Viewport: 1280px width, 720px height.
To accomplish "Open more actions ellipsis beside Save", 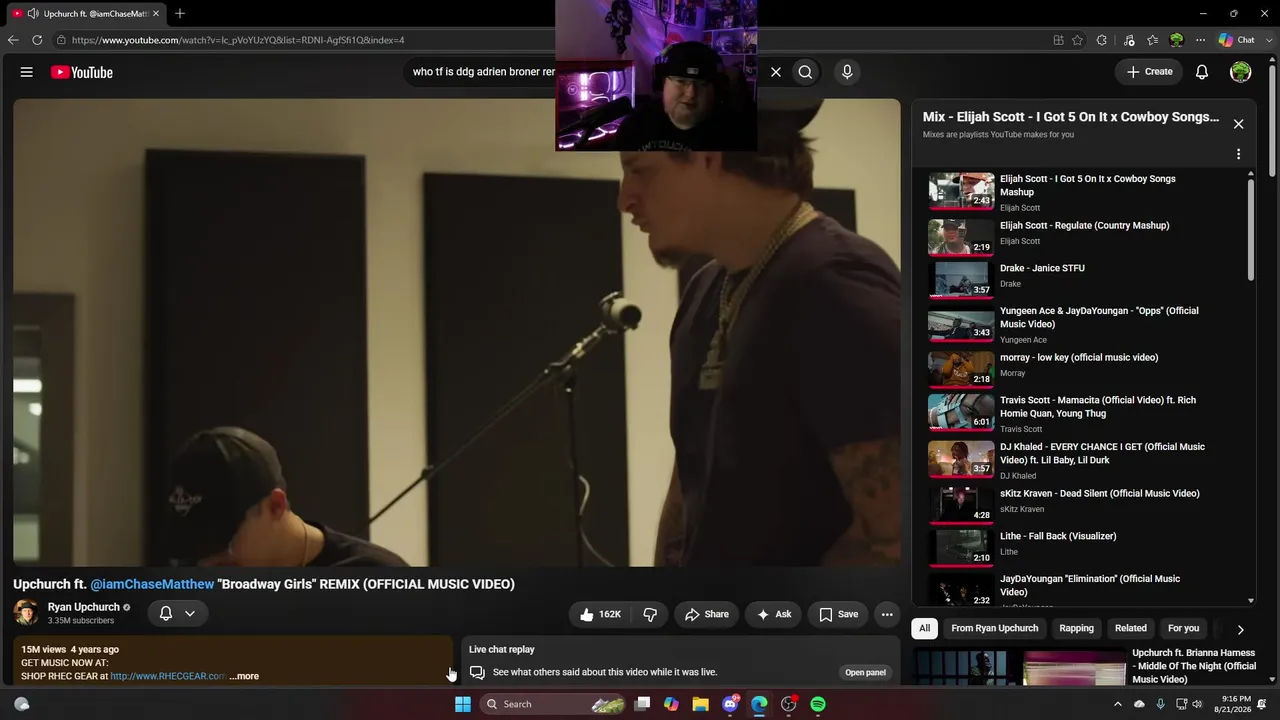I will click(x=887, y=614).
